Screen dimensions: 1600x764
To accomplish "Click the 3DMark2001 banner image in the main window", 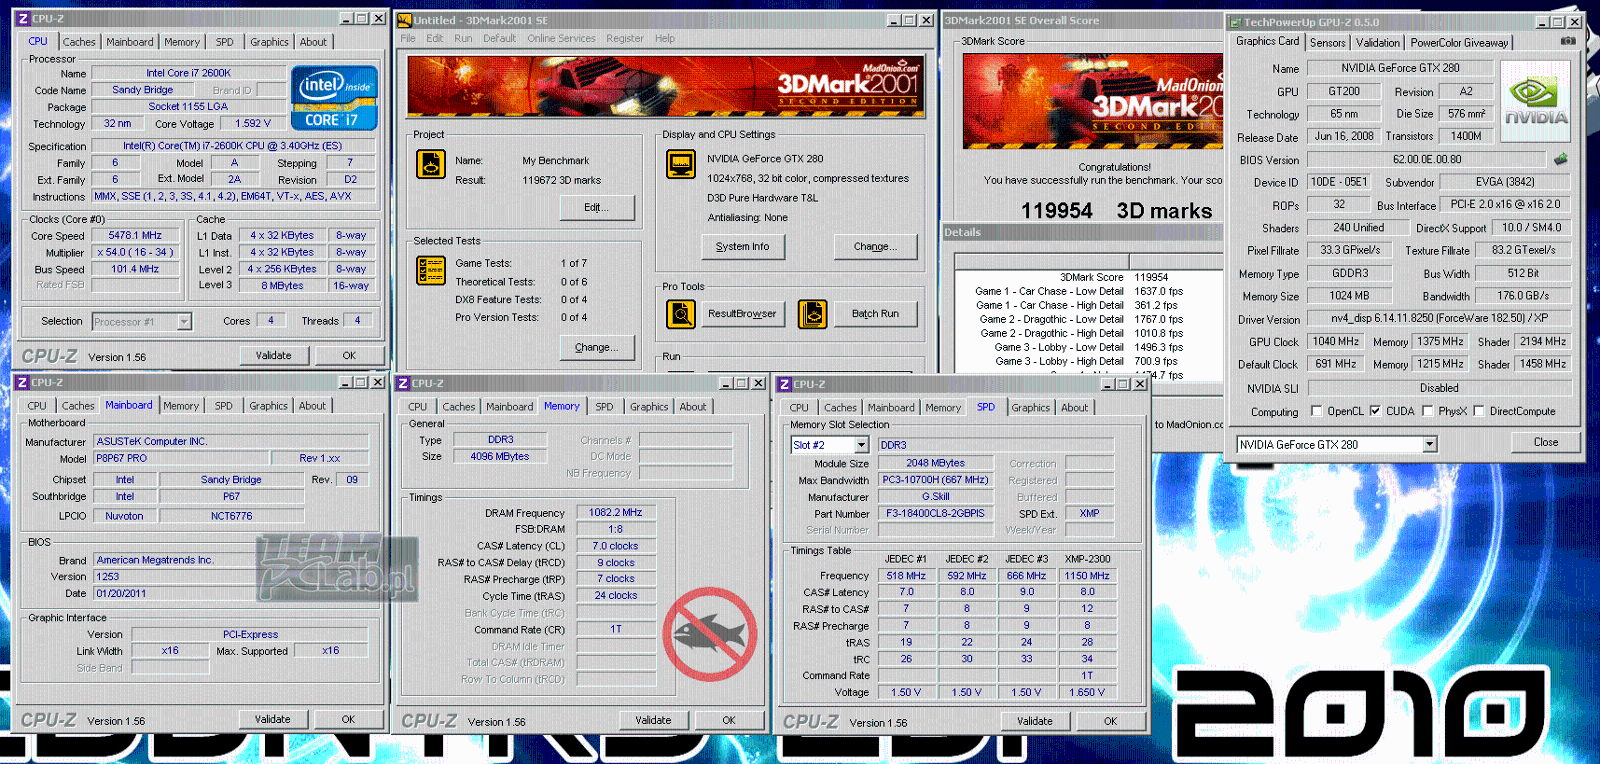I will point(666,86).
